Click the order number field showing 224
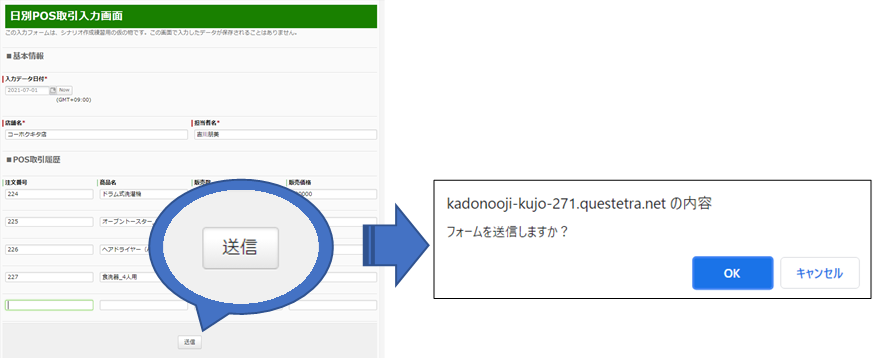 49,194
